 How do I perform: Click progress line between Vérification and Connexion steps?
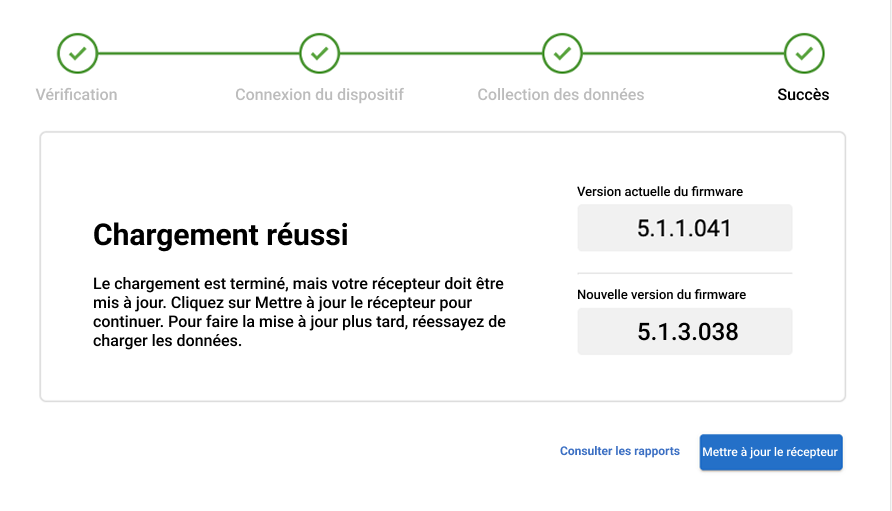point(198,53)
